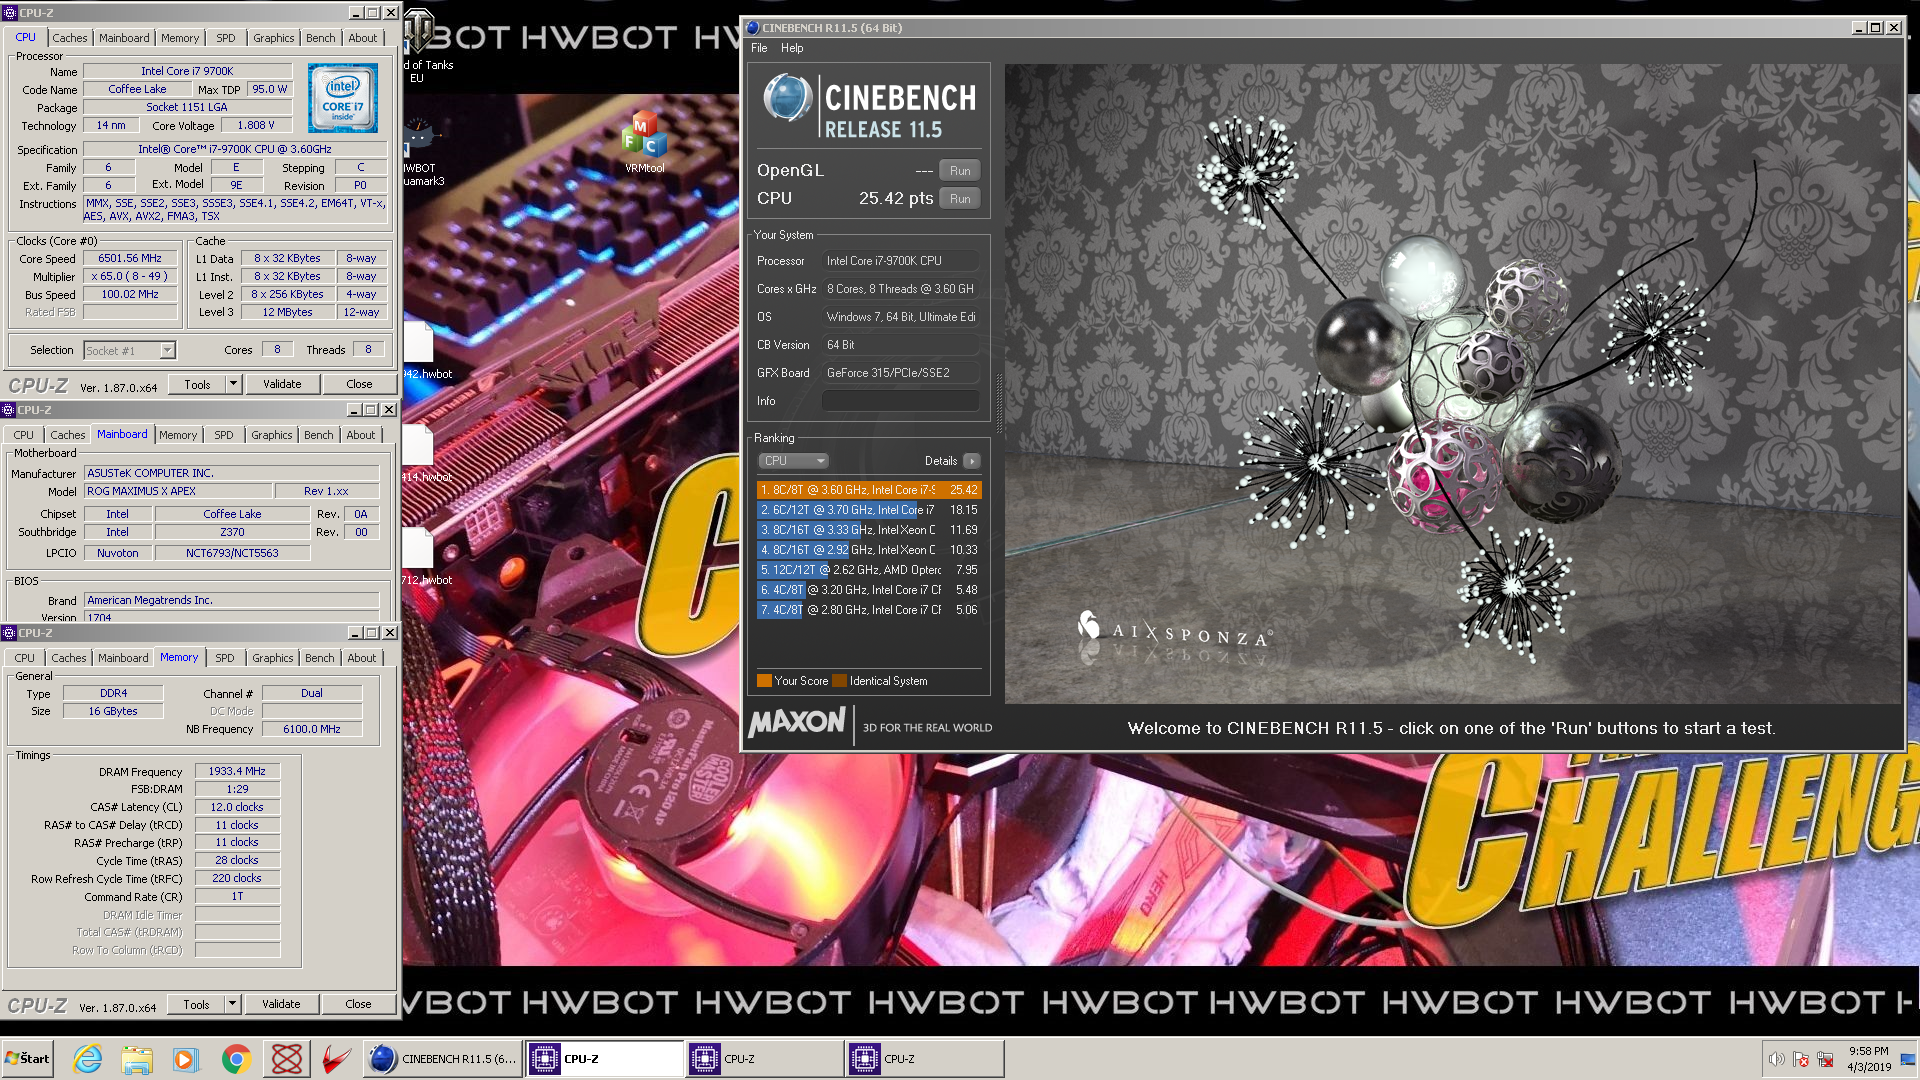Open the Help menu in Cinebench
The width and height of the screenshot is (1920, 1080).
[792, 48]
